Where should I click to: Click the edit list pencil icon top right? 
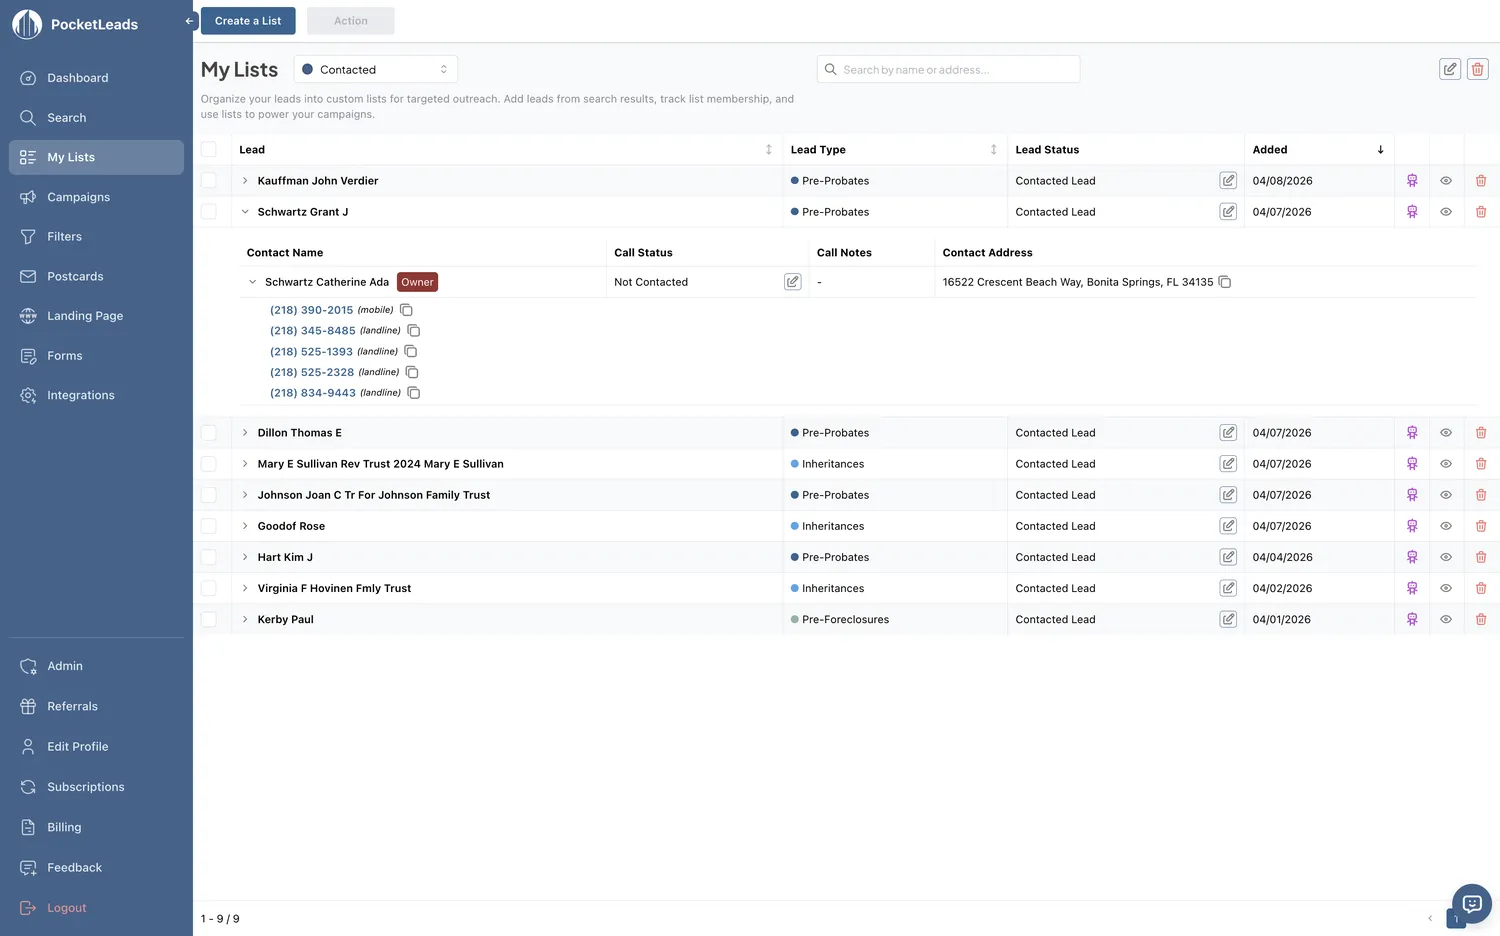1450,68
